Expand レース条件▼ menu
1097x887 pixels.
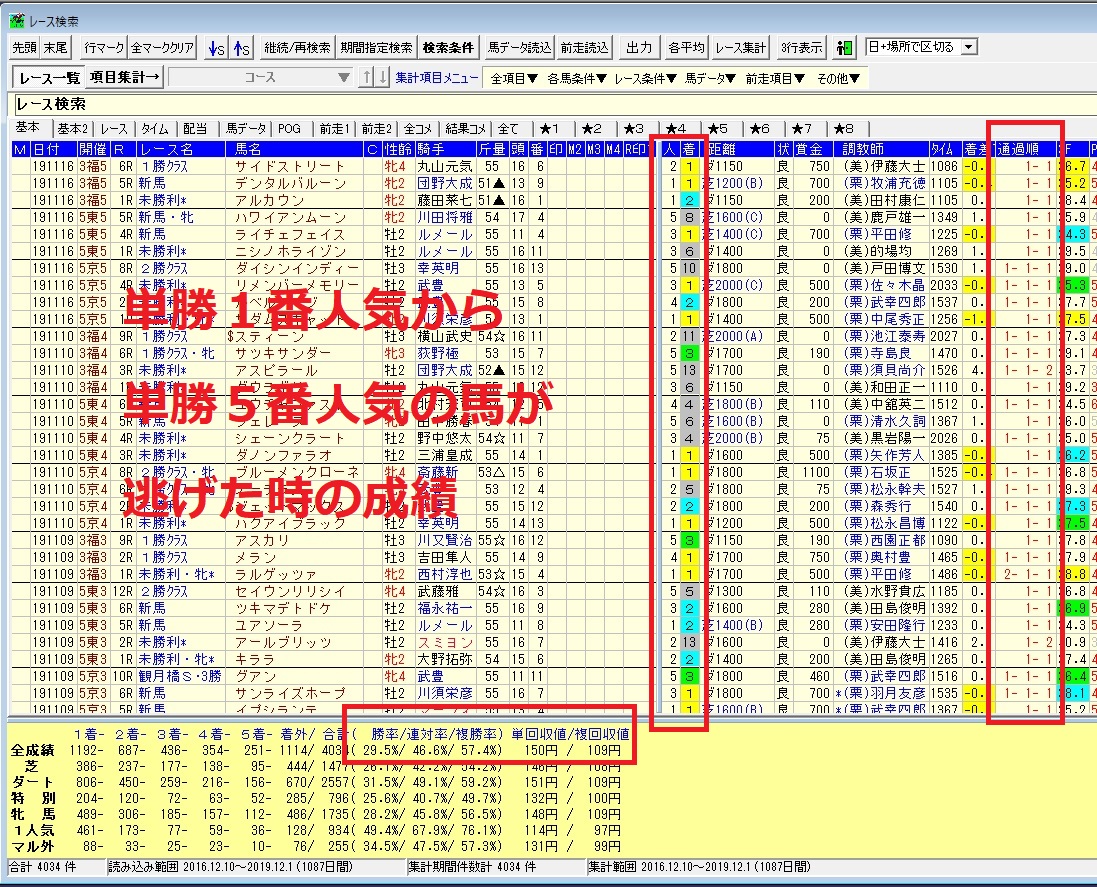point(645,78)
